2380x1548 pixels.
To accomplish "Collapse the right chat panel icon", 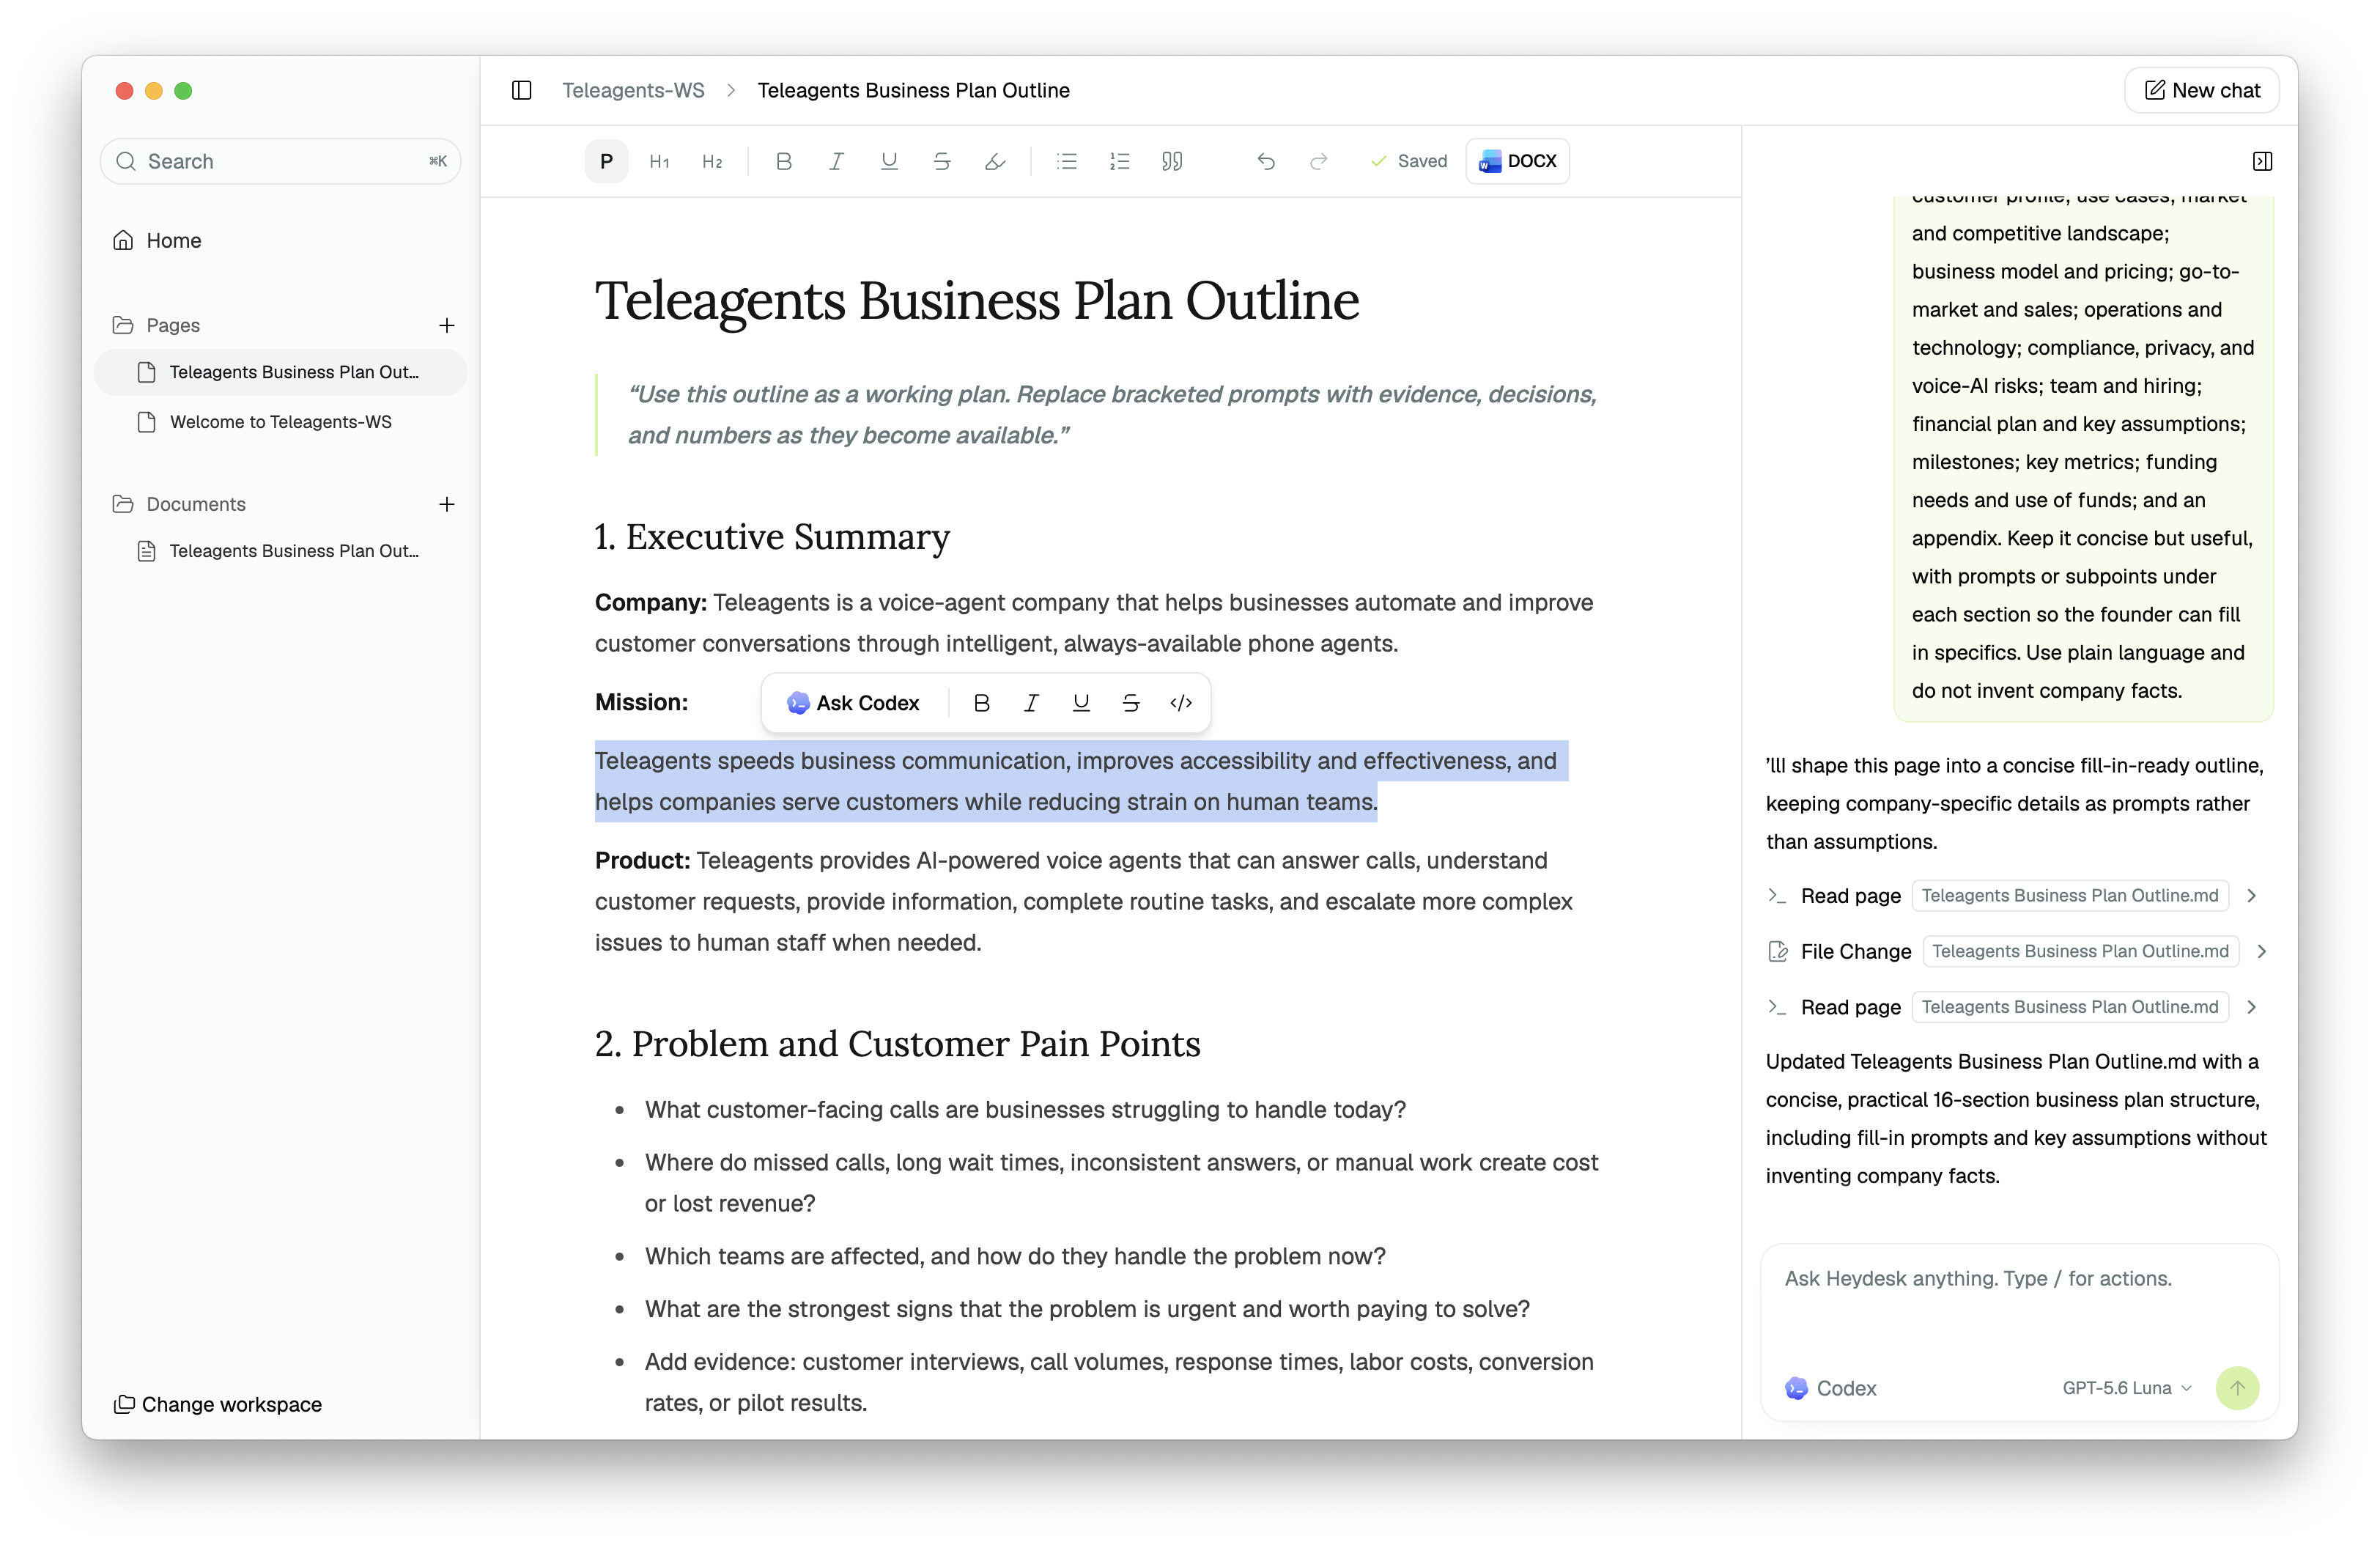I will point(2262,161).
